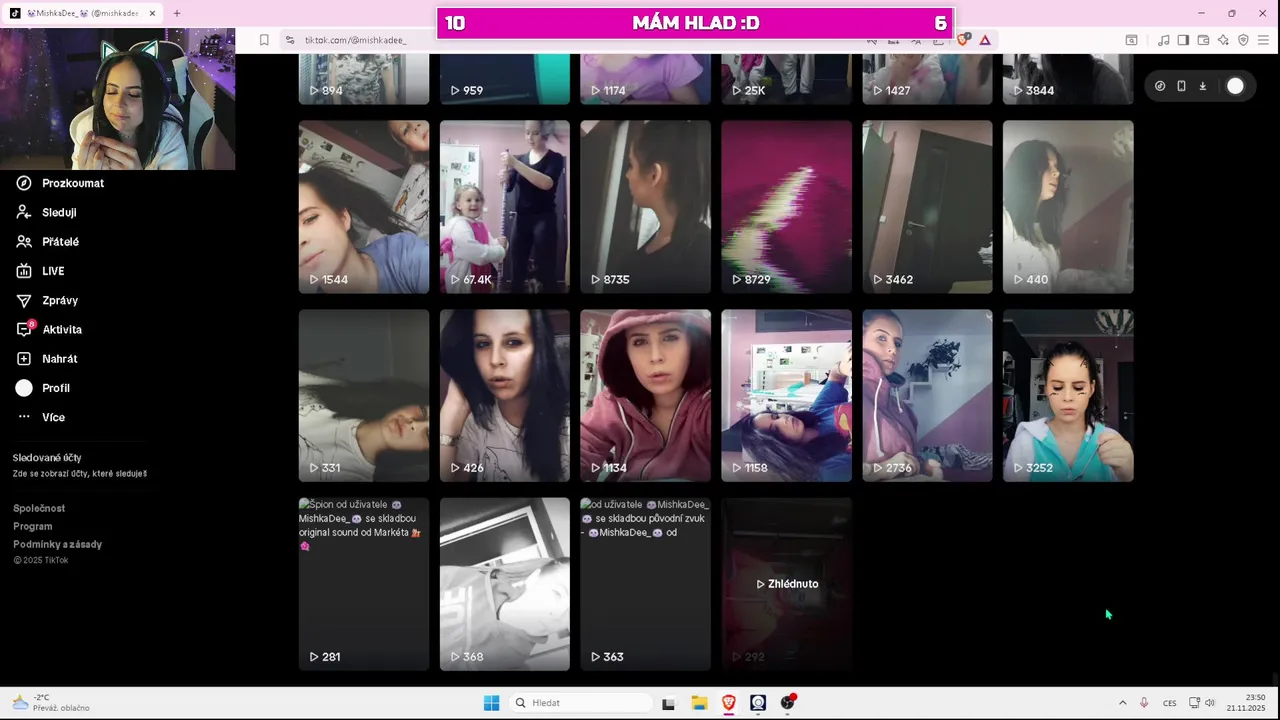Screen dimensions: 1280x720
Task: Open the weather widget showing -2°C
Action: point(50,703)
